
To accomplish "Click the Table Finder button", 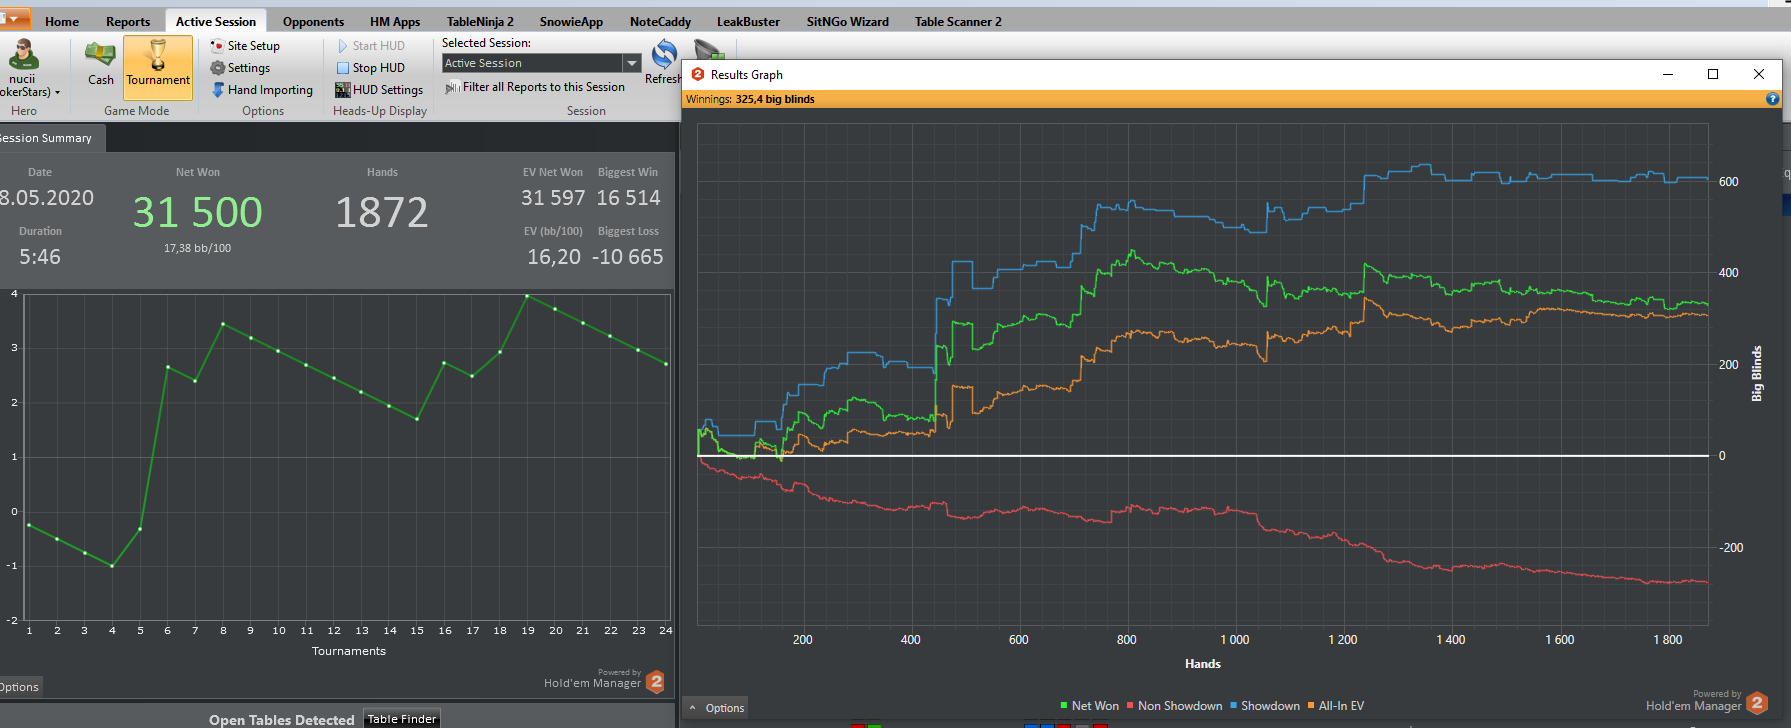I will pyautogui.click(x=401, y=719).
